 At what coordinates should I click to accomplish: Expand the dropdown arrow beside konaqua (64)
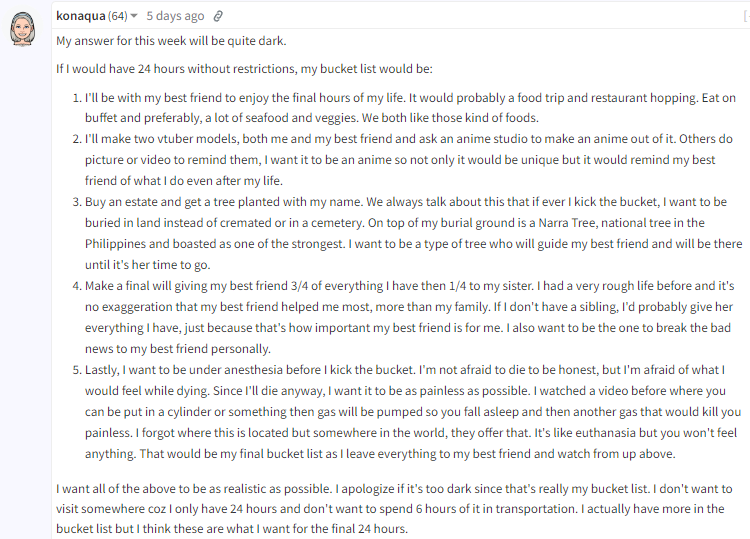[x=134, y=16]
